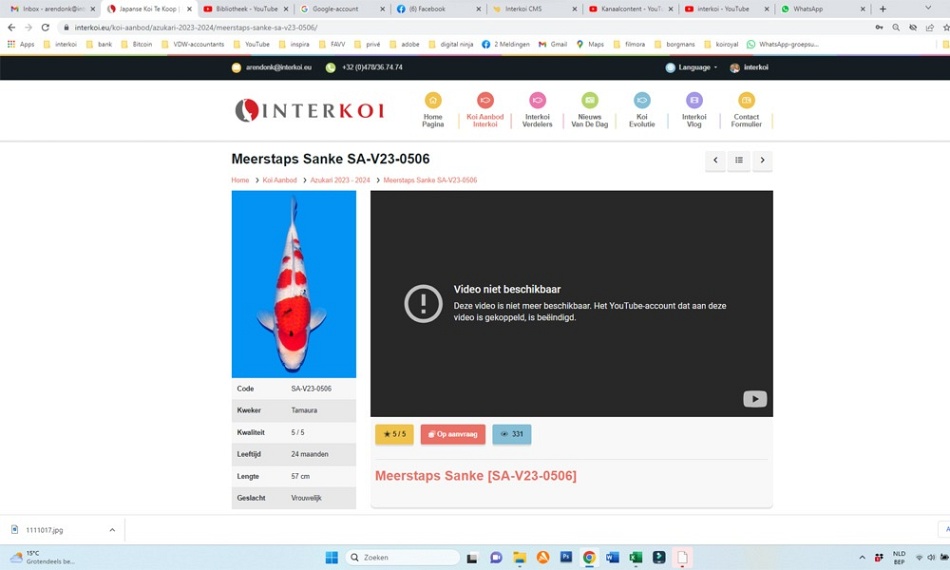Open the 1111017.jpg downloaded file
The width and height of the screenshot is (950, 570).
coord(44,530)
